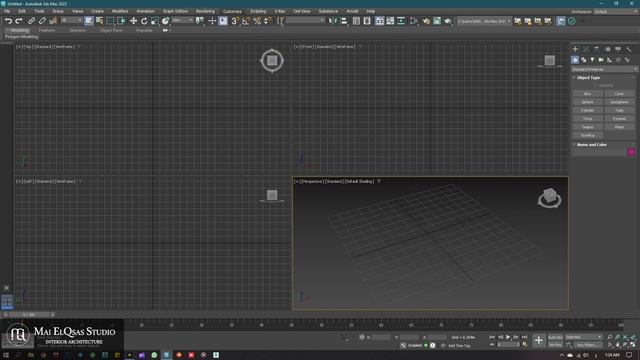The width and height of the screenshot is (640, 360).
Task: Click the time slider frame handle
Action: 29,315
